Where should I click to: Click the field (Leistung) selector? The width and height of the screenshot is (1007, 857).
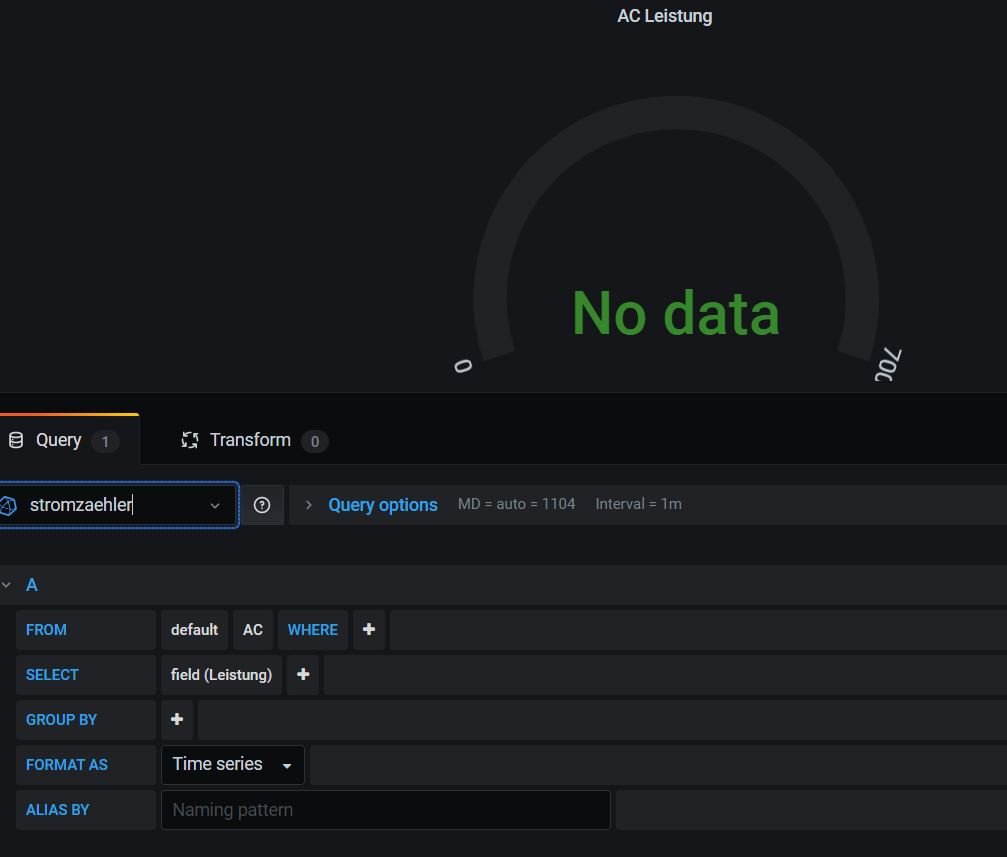[x=221, y=675]
